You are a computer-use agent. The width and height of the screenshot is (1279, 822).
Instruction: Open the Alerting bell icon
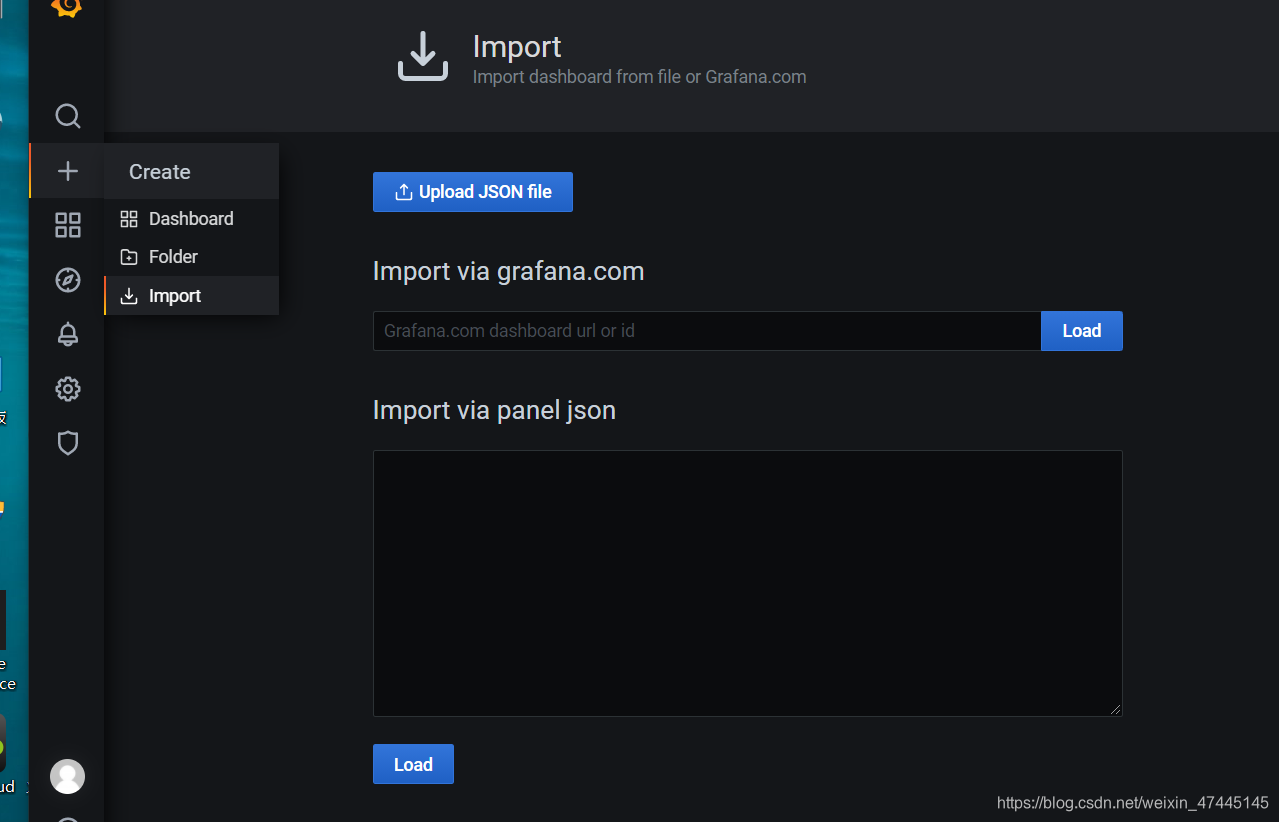67,334
